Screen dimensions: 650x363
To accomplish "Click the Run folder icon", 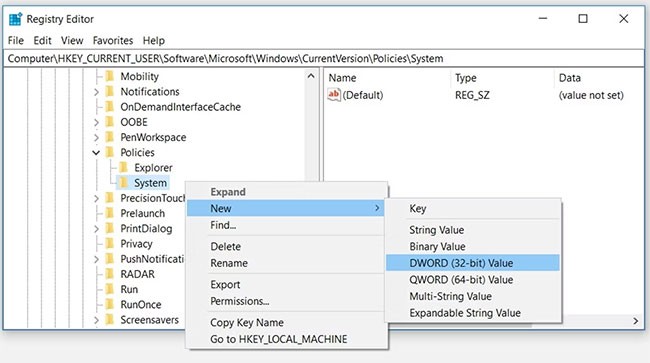I will 110,289.
